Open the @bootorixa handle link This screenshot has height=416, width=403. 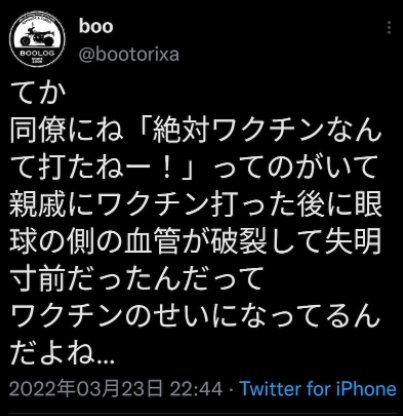(129, 54)
